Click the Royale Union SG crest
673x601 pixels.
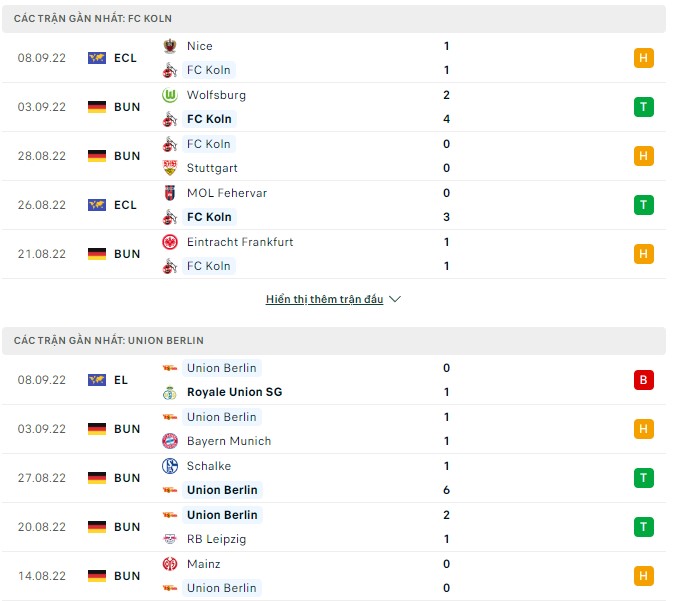point(170,392)
